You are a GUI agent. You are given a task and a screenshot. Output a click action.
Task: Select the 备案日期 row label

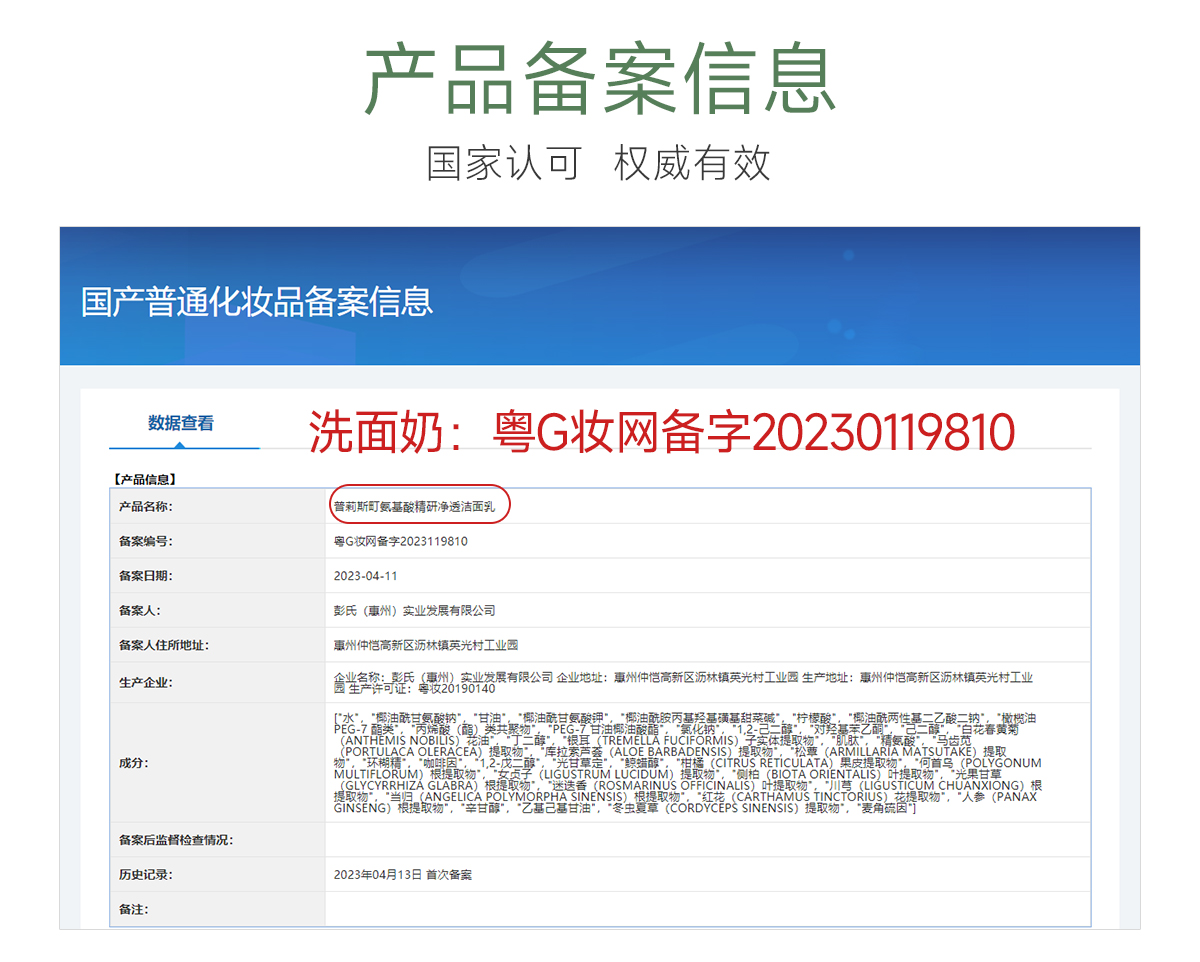click(146, 576)
